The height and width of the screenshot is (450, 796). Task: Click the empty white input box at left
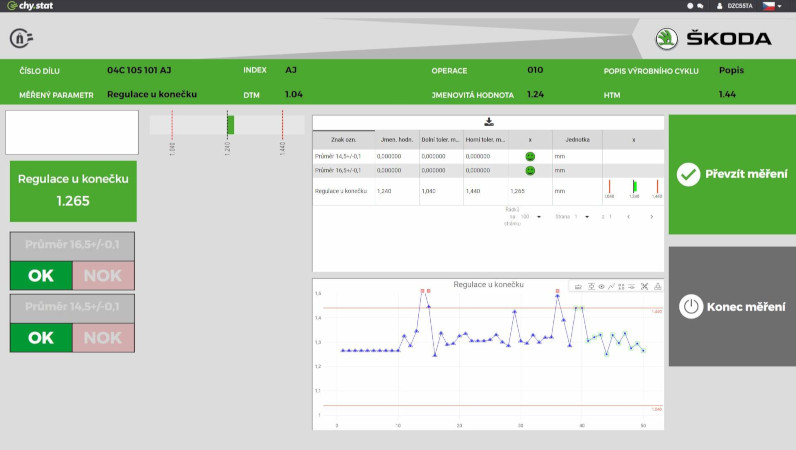(72, 132)
